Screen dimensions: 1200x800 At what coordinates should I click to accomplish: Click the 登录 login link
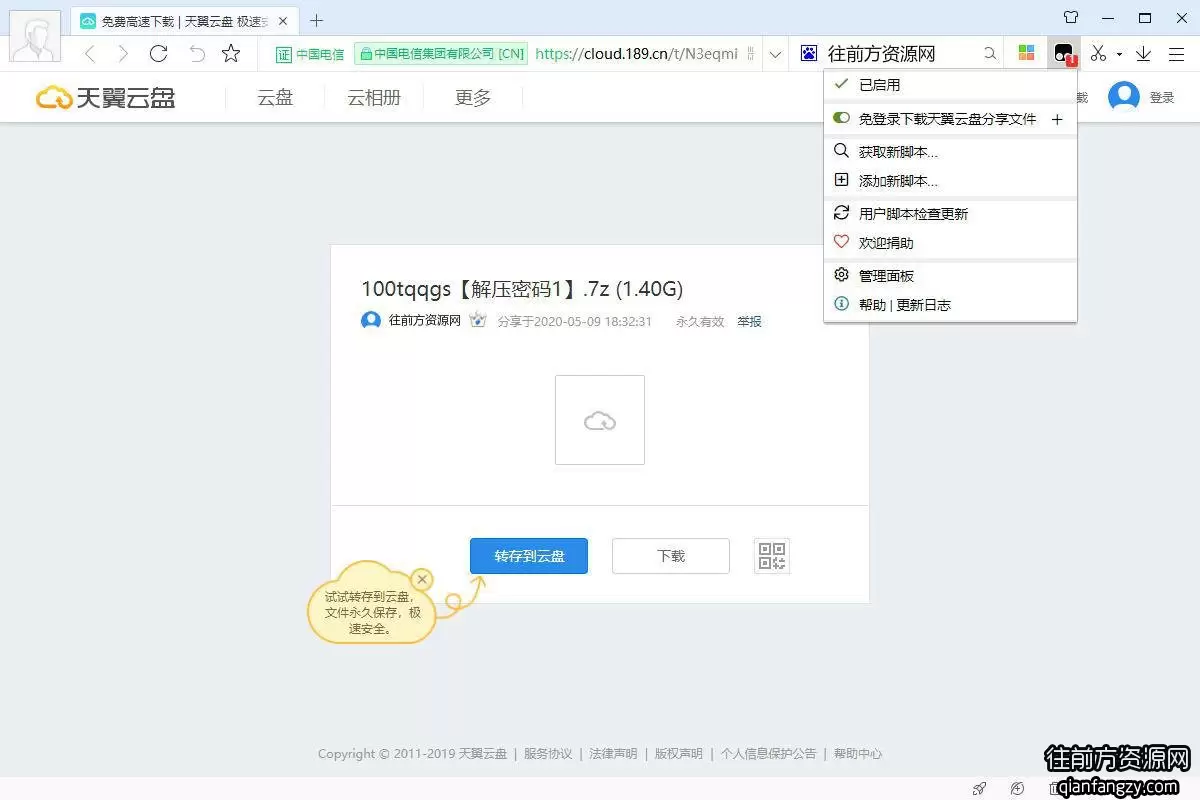1162,98
